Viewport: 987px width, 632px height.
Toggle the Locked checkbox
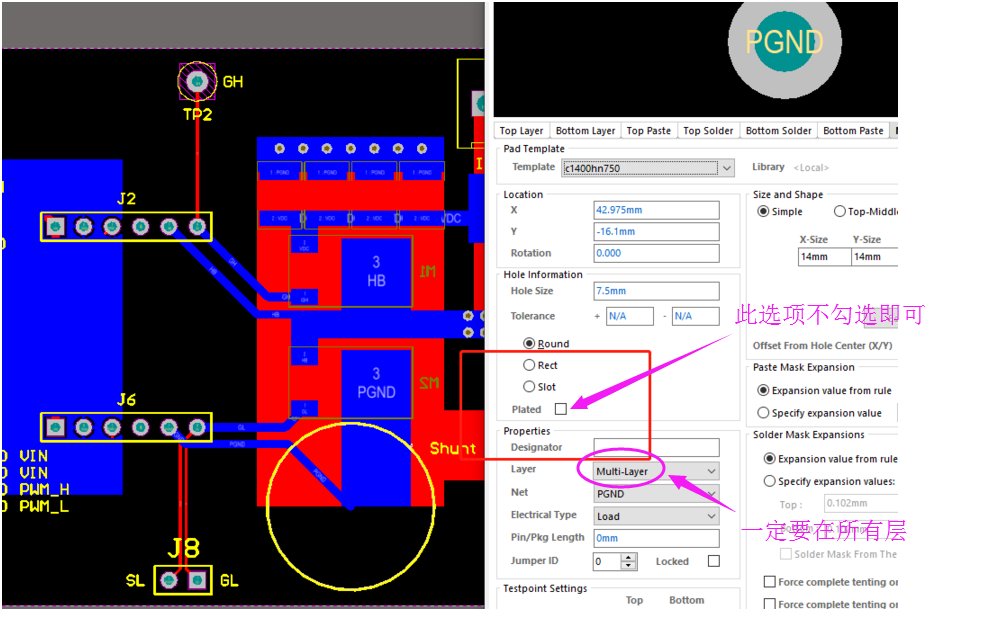[x=714, y=561]
